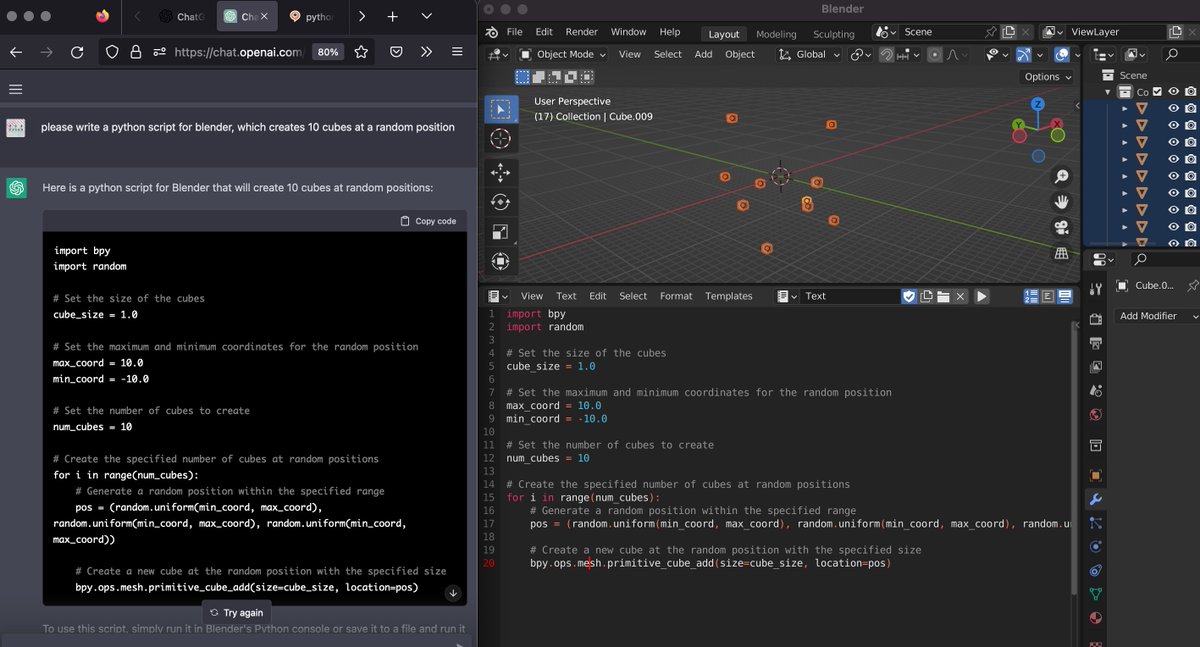Open the Format menu in text editor

click(x=676, y=296)
